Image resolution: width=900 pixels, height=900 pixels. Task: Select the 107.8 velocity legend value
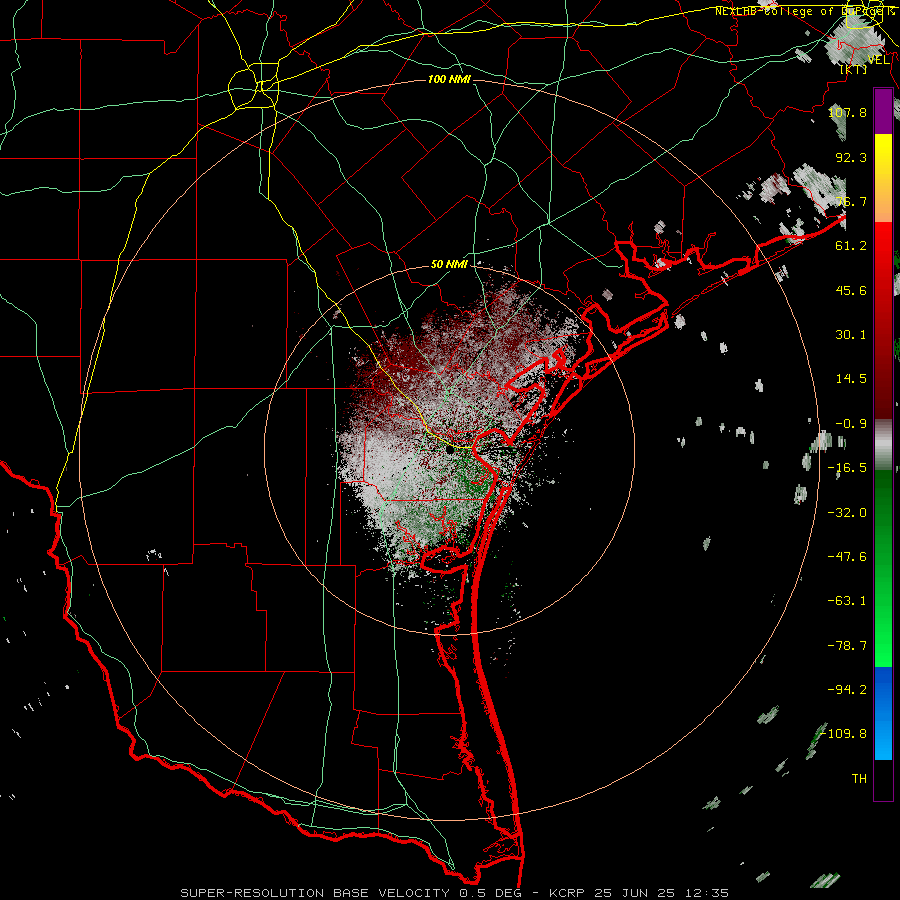point(847,112)
